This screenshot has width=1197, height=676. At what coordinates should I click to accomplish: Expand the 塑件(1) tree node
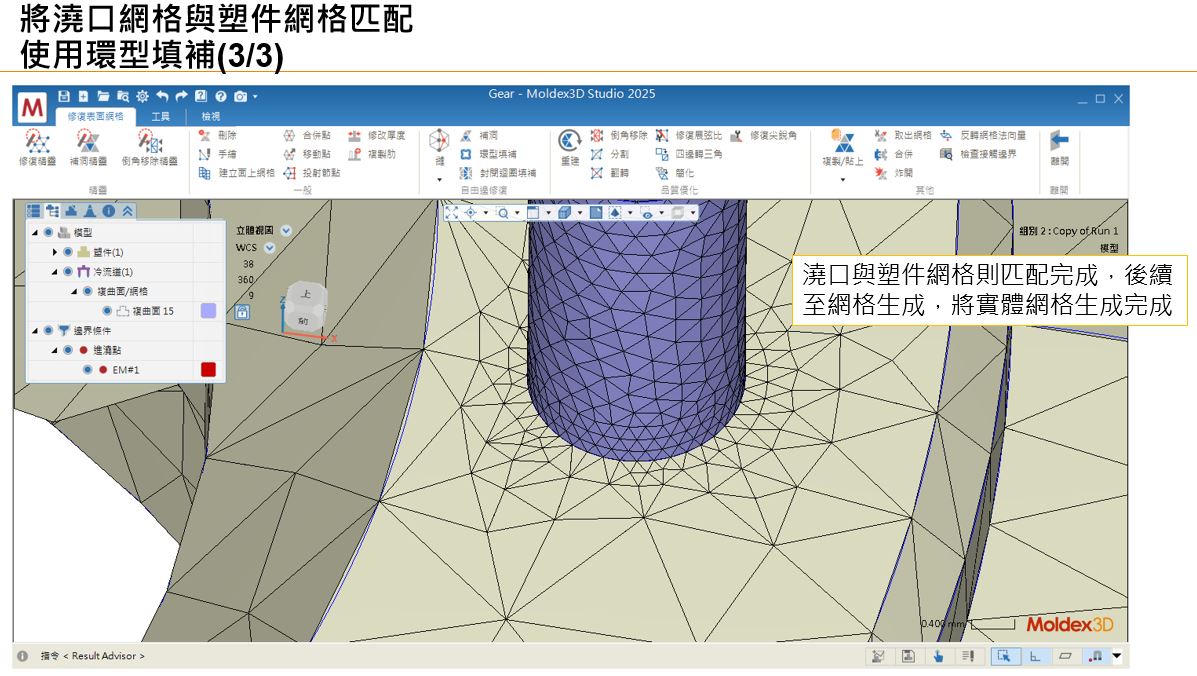coord(55,252)
